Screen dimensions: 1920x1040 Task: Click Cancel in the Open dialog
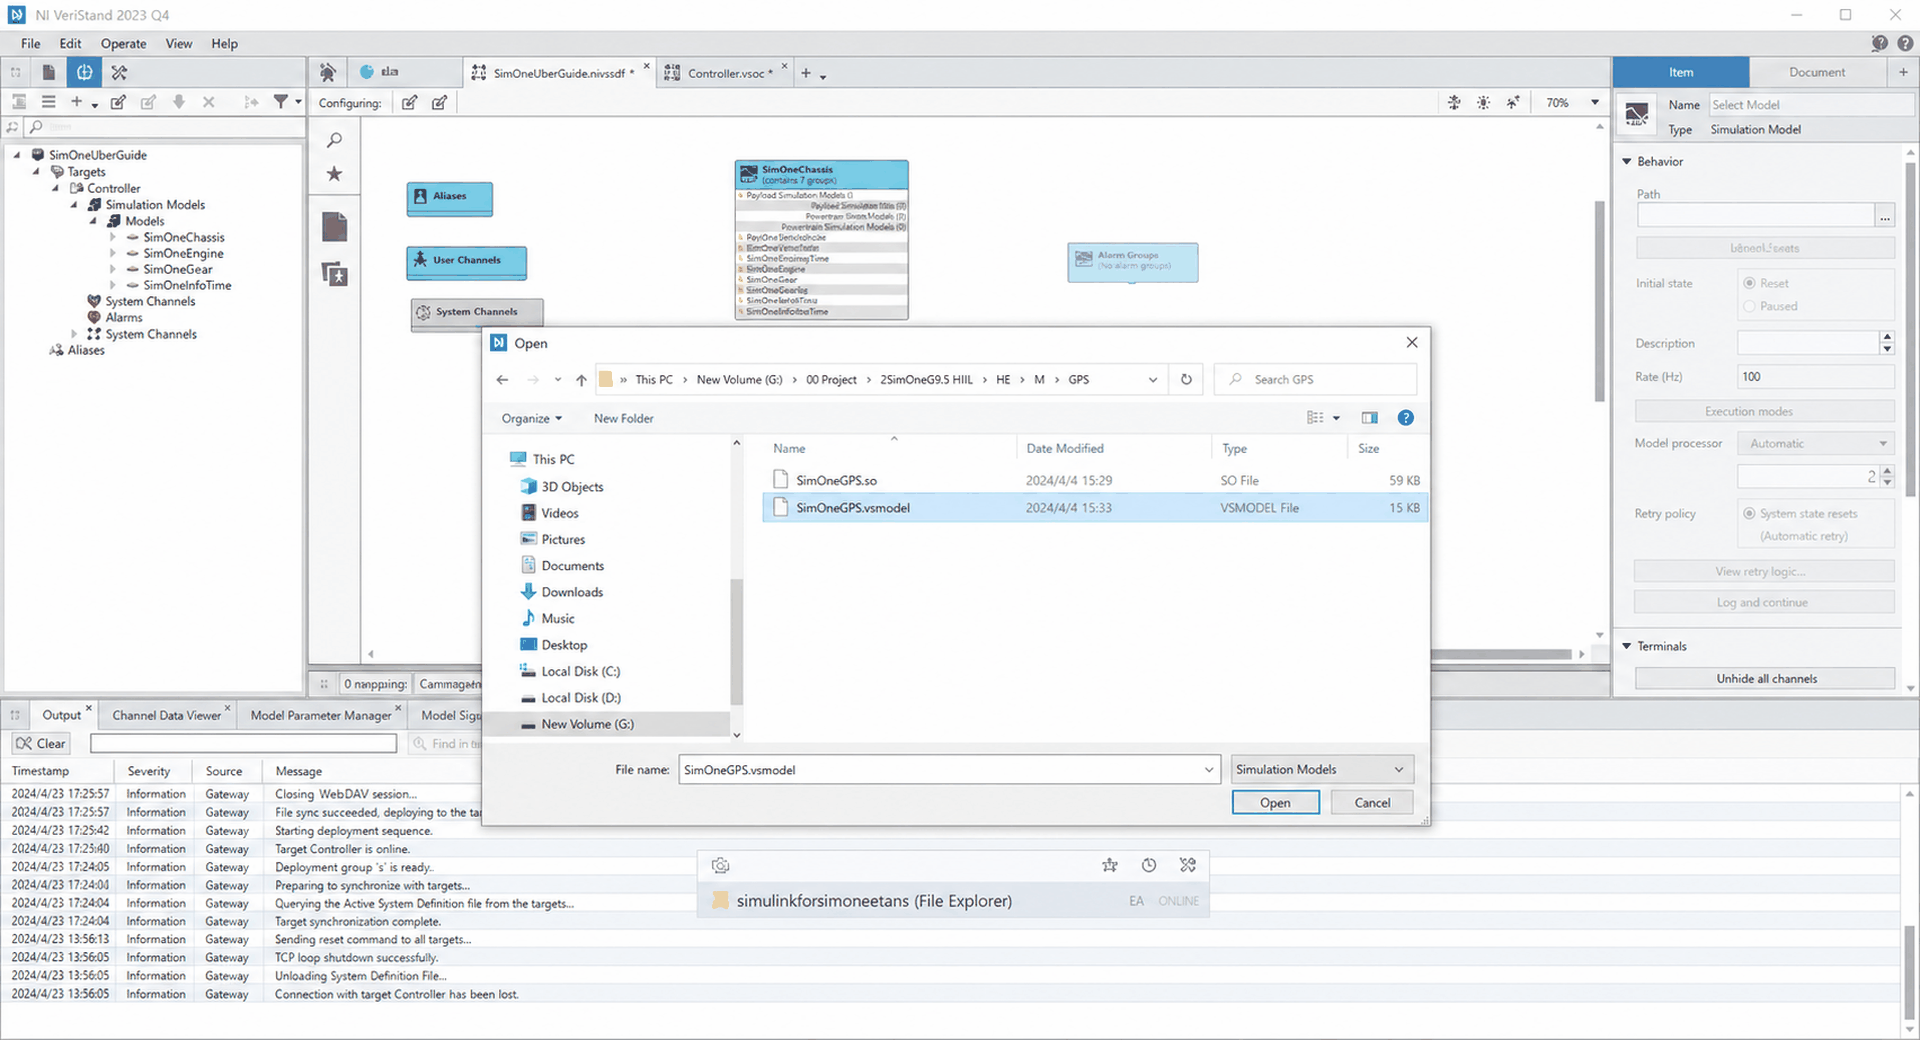pos(1372,802)
